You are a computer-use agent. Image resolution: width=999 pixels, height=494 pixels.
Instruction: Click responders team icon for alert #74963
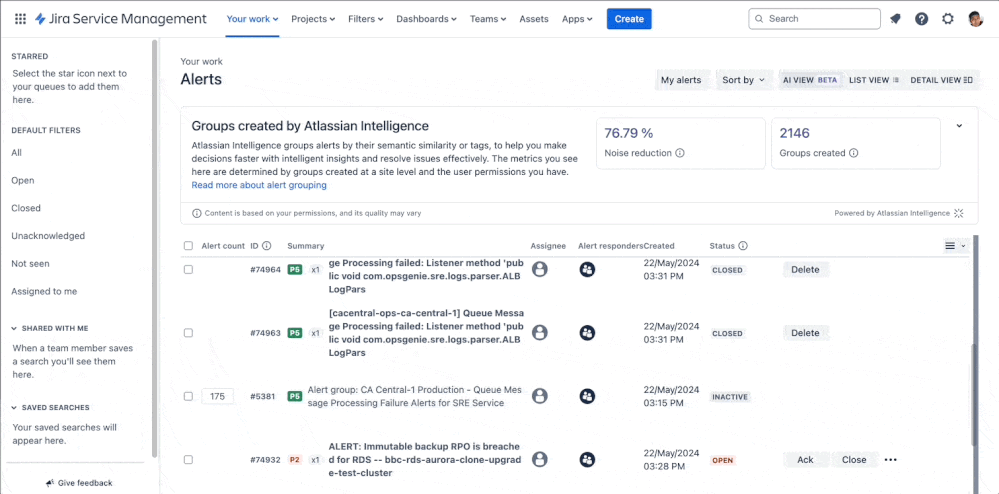(587, 333)
